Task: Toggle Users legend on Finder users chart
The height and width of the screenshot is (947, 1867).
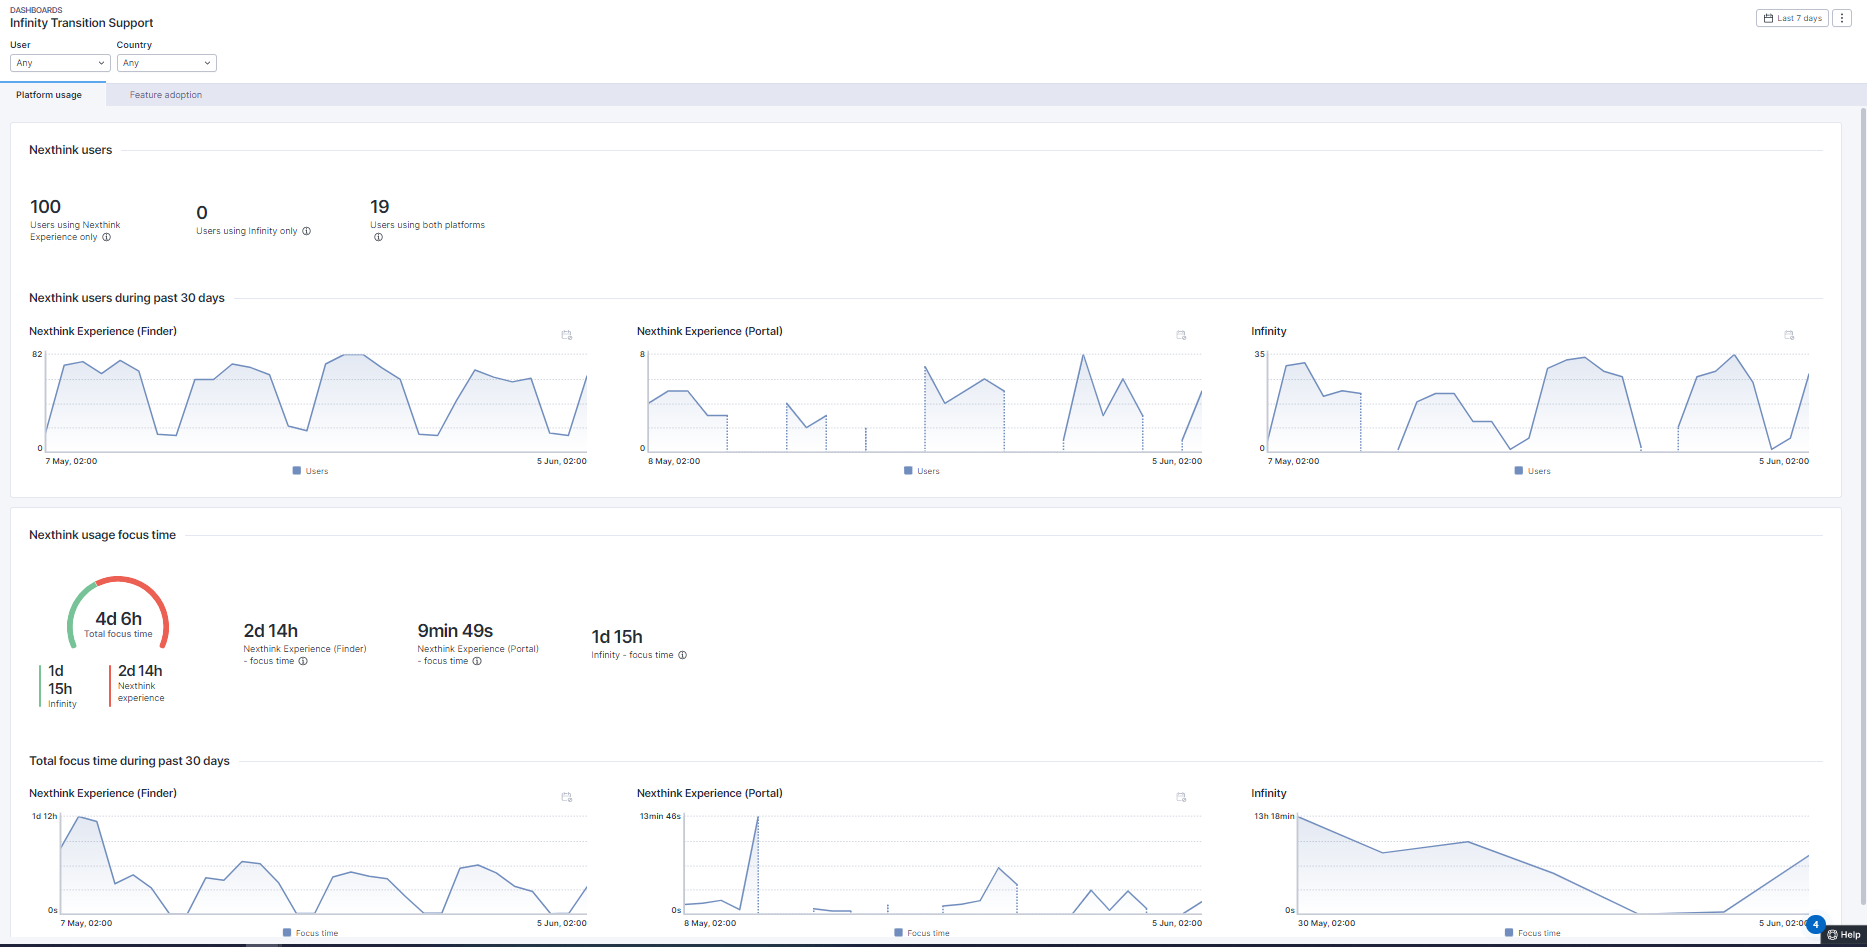Action: click(x=310, y=471)
